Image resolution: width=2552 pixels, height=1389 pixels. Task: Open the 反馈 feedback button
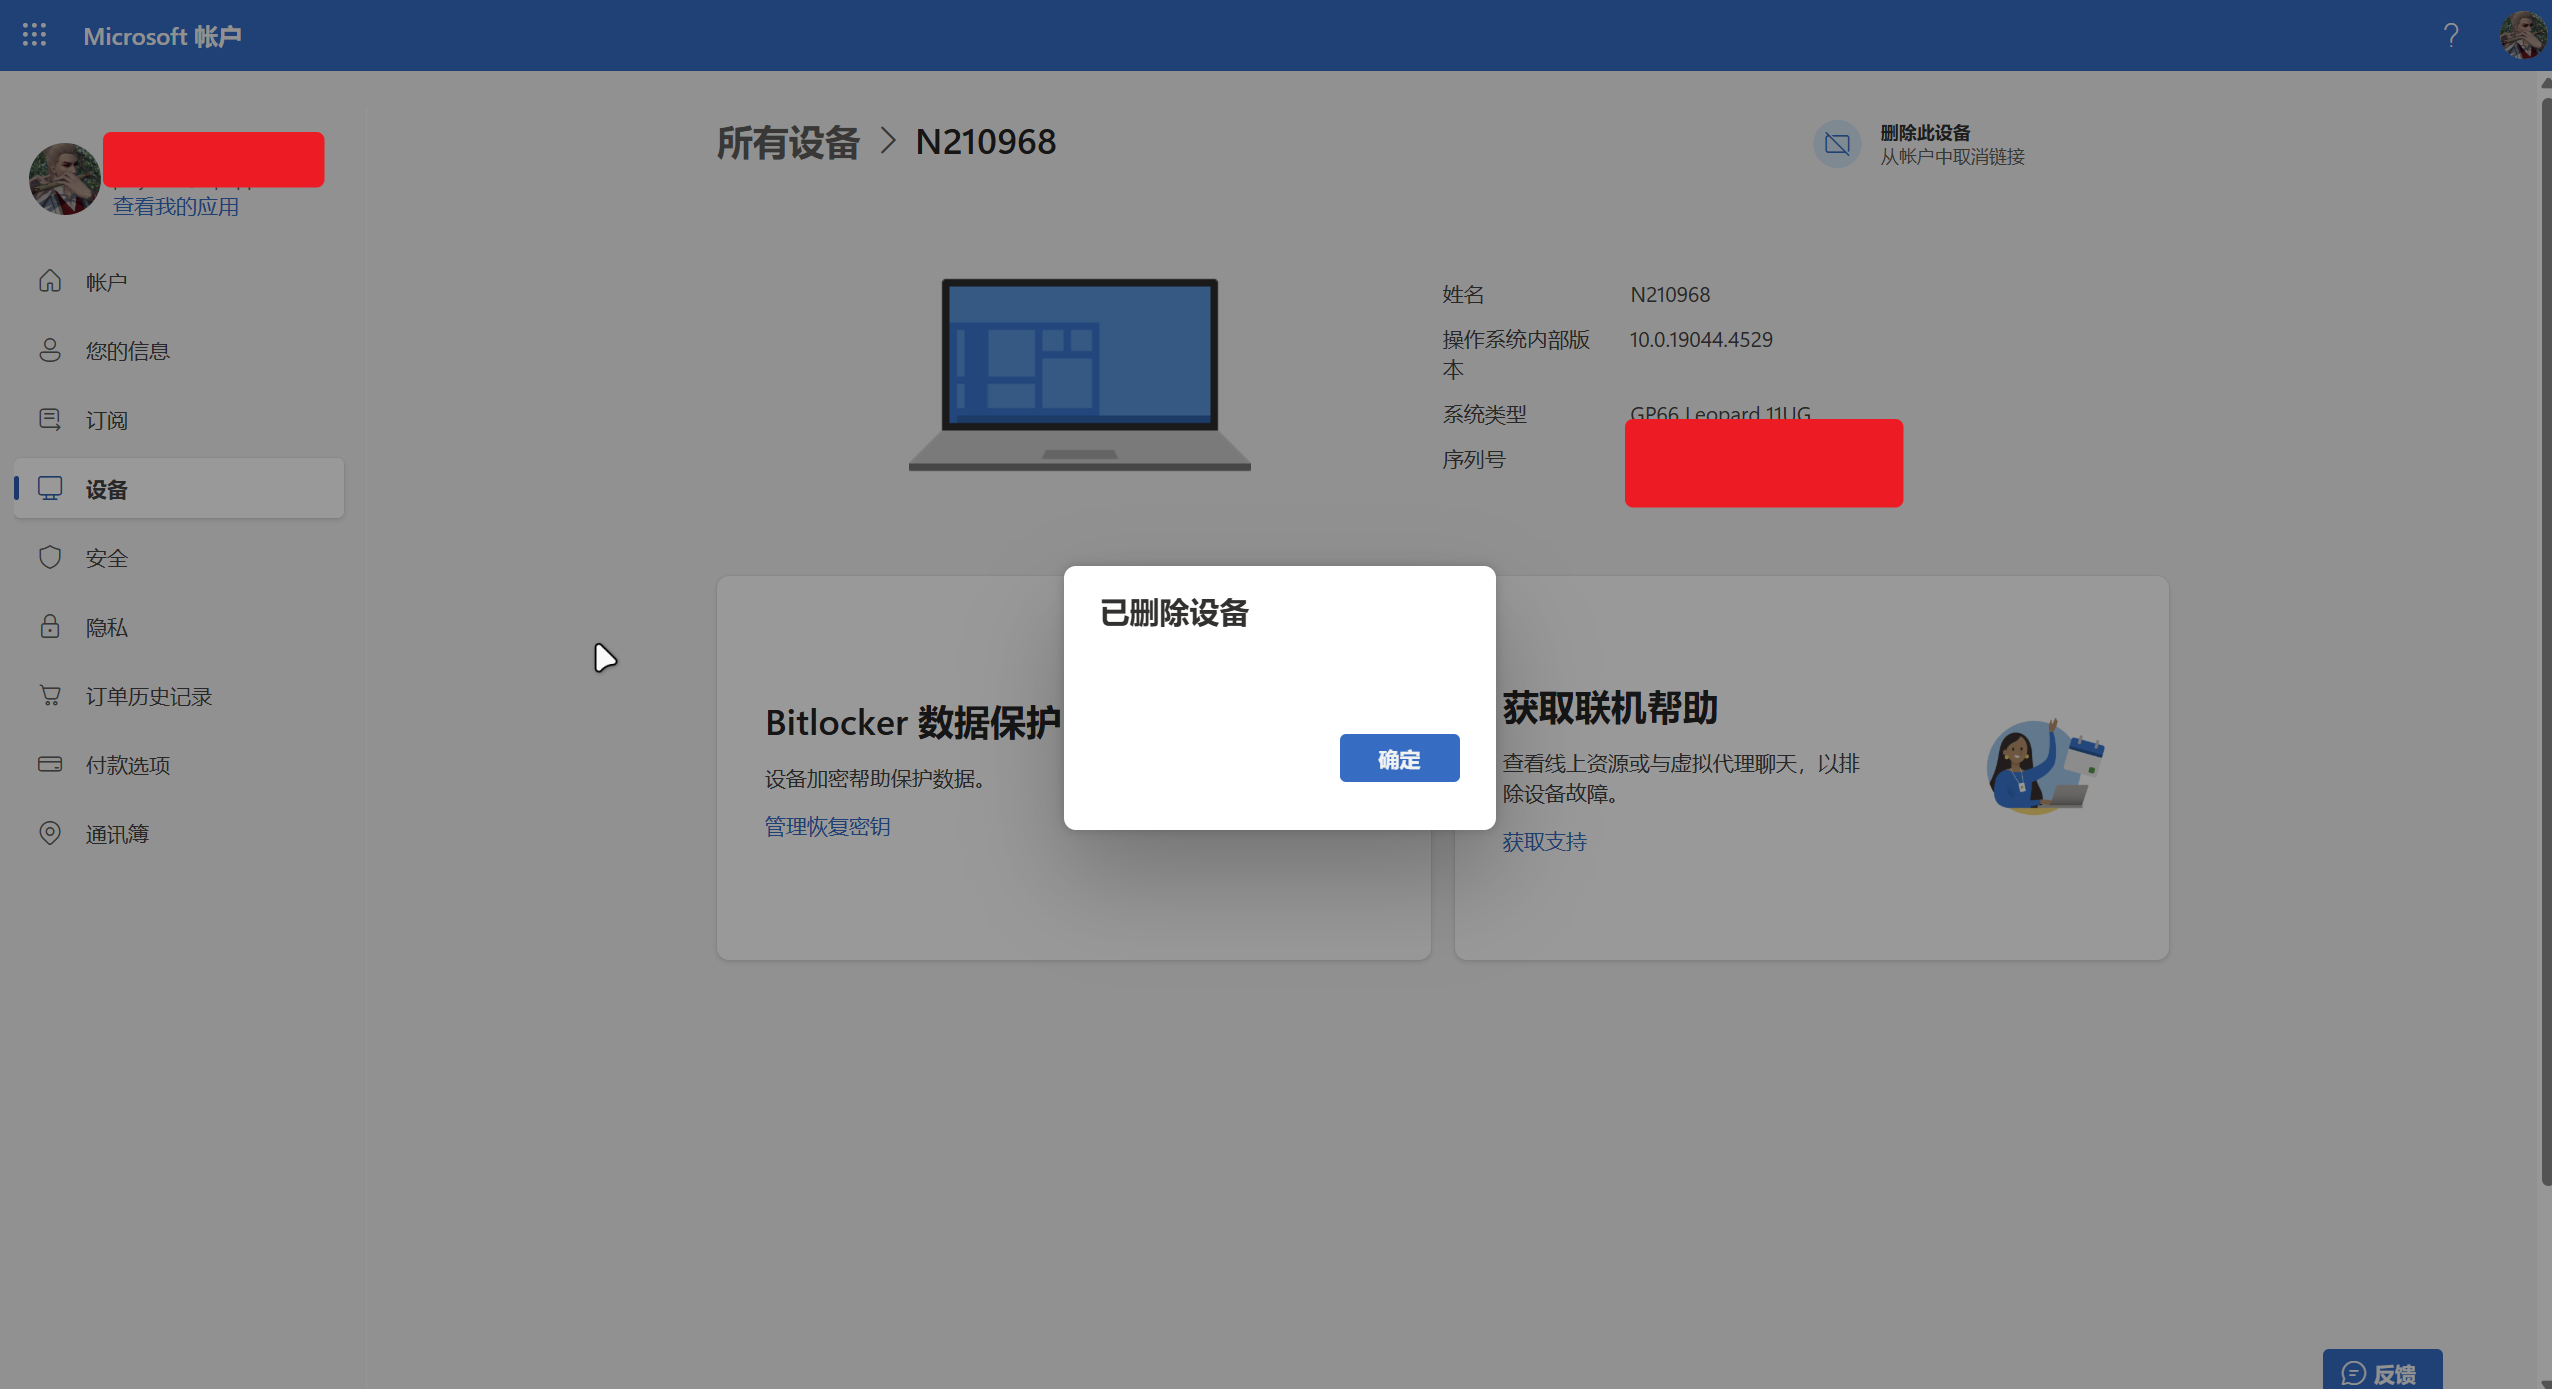(2382, 1371)
